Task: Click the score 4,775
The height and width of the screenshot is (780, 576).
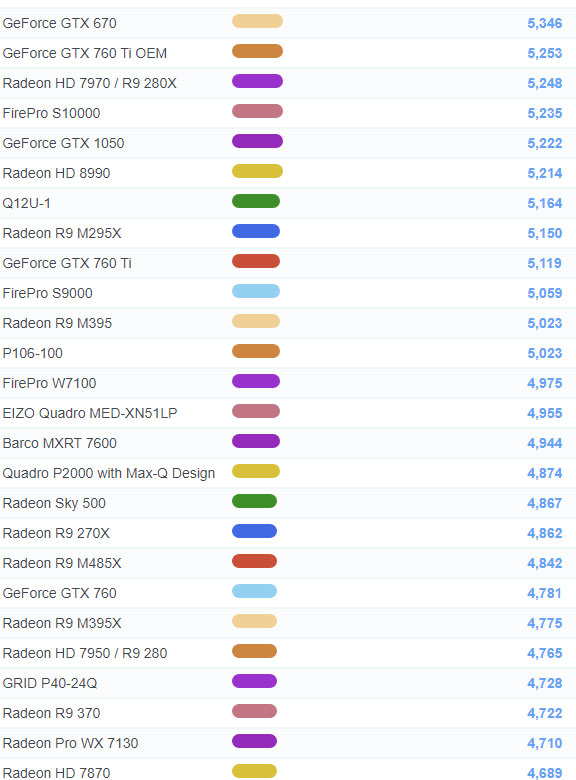Action: pyautogui.click(x=545, y=623)
